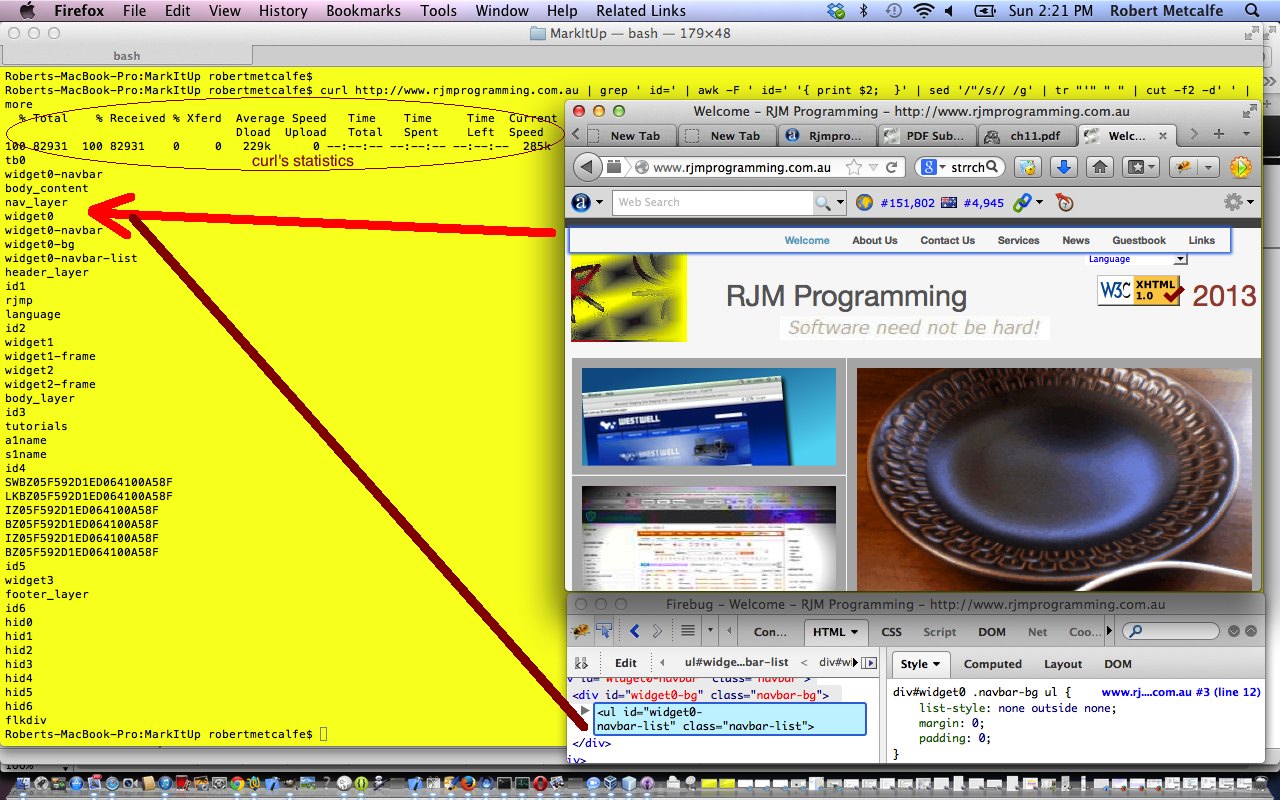Click the Firebug logo icon in the Firebug window
Image resolution: width=1280 pixels, height=800 pixels.
pyautogui.click(x=580, y=631)
